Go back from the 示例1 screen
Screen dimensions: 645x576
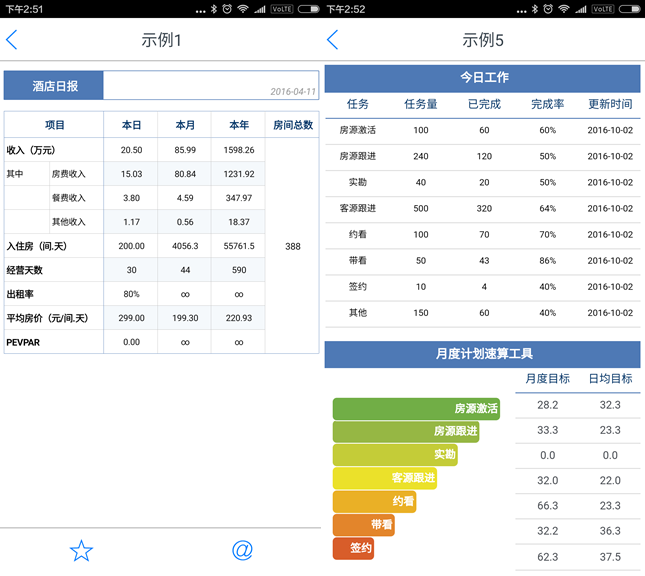[x=12, y=40]
